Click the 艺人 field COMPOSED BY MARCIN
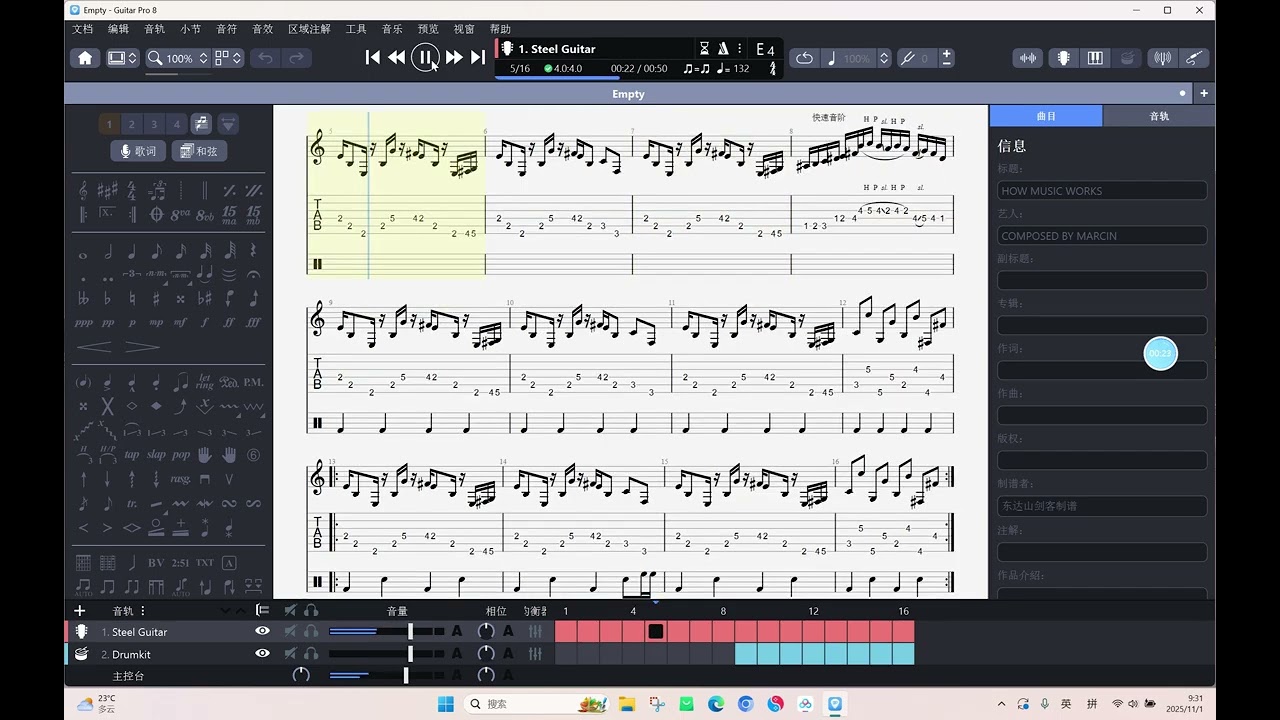Screen dimensions: 1280x720 click(1102, 236)
